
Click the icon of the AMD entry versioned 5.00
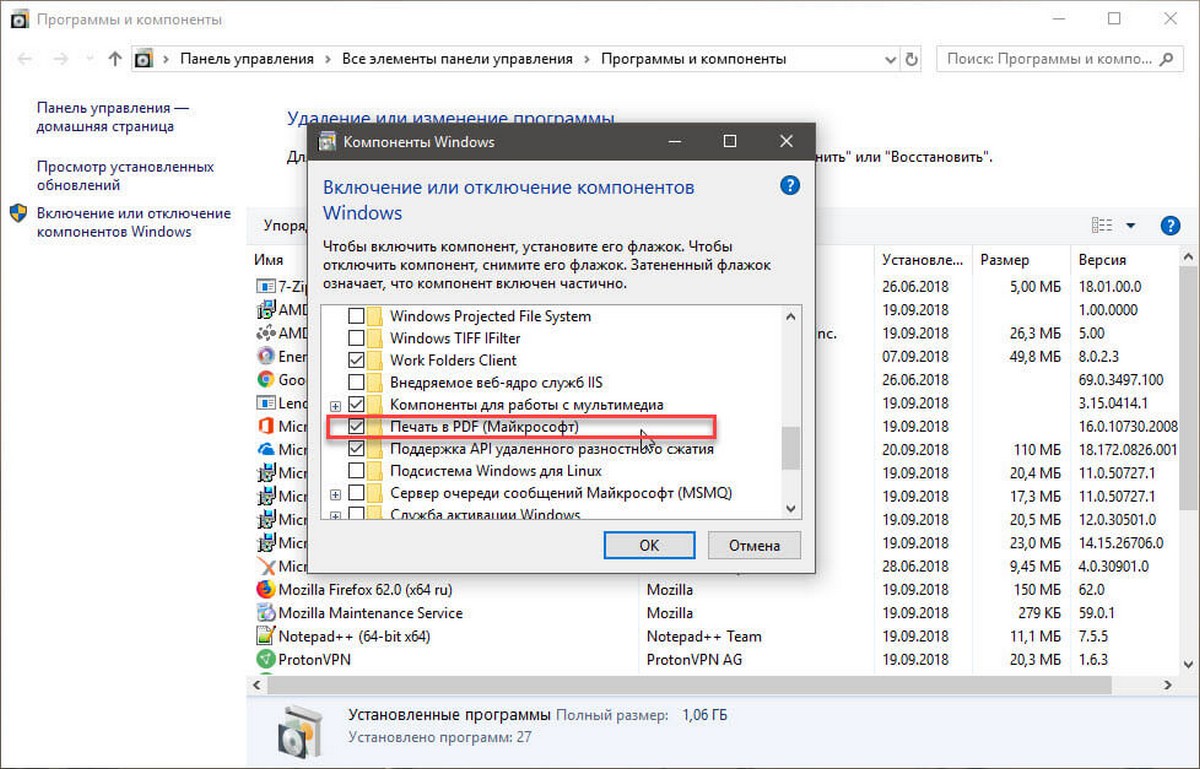[x=265, y=333]
